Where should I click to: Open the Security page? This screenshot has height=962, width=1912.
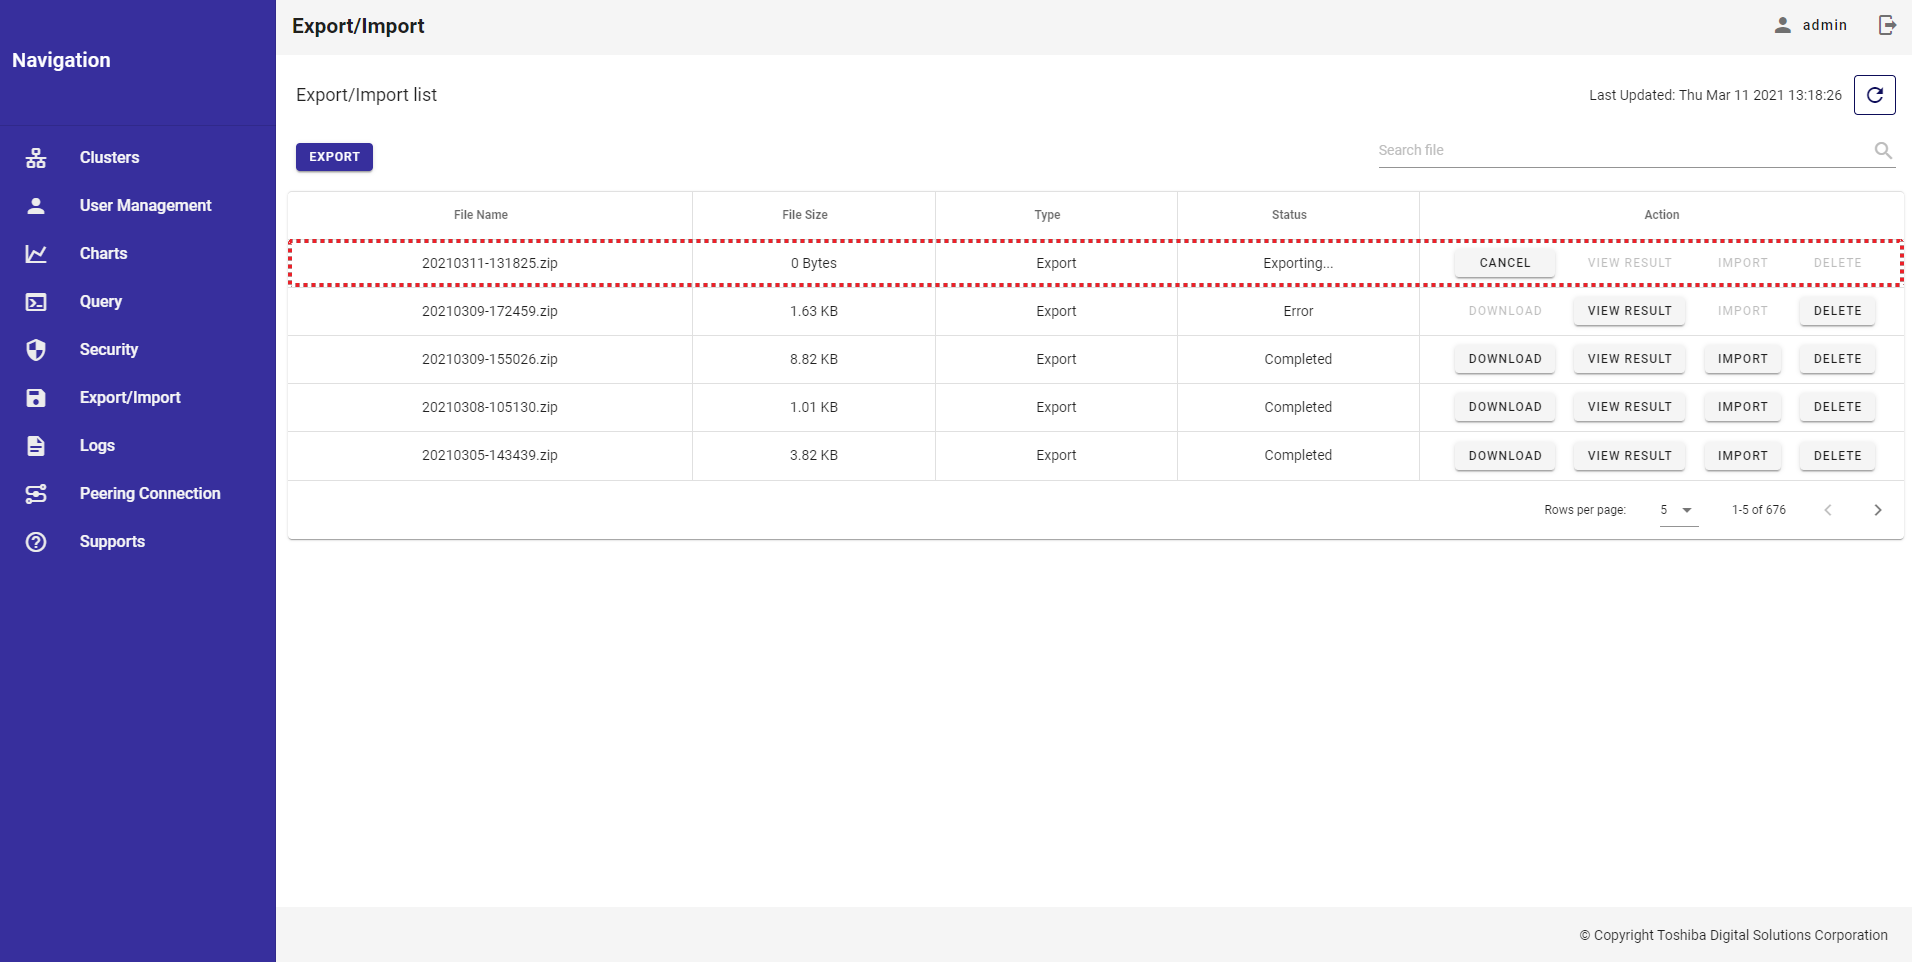pyautogui.click(x=109, y=349)
